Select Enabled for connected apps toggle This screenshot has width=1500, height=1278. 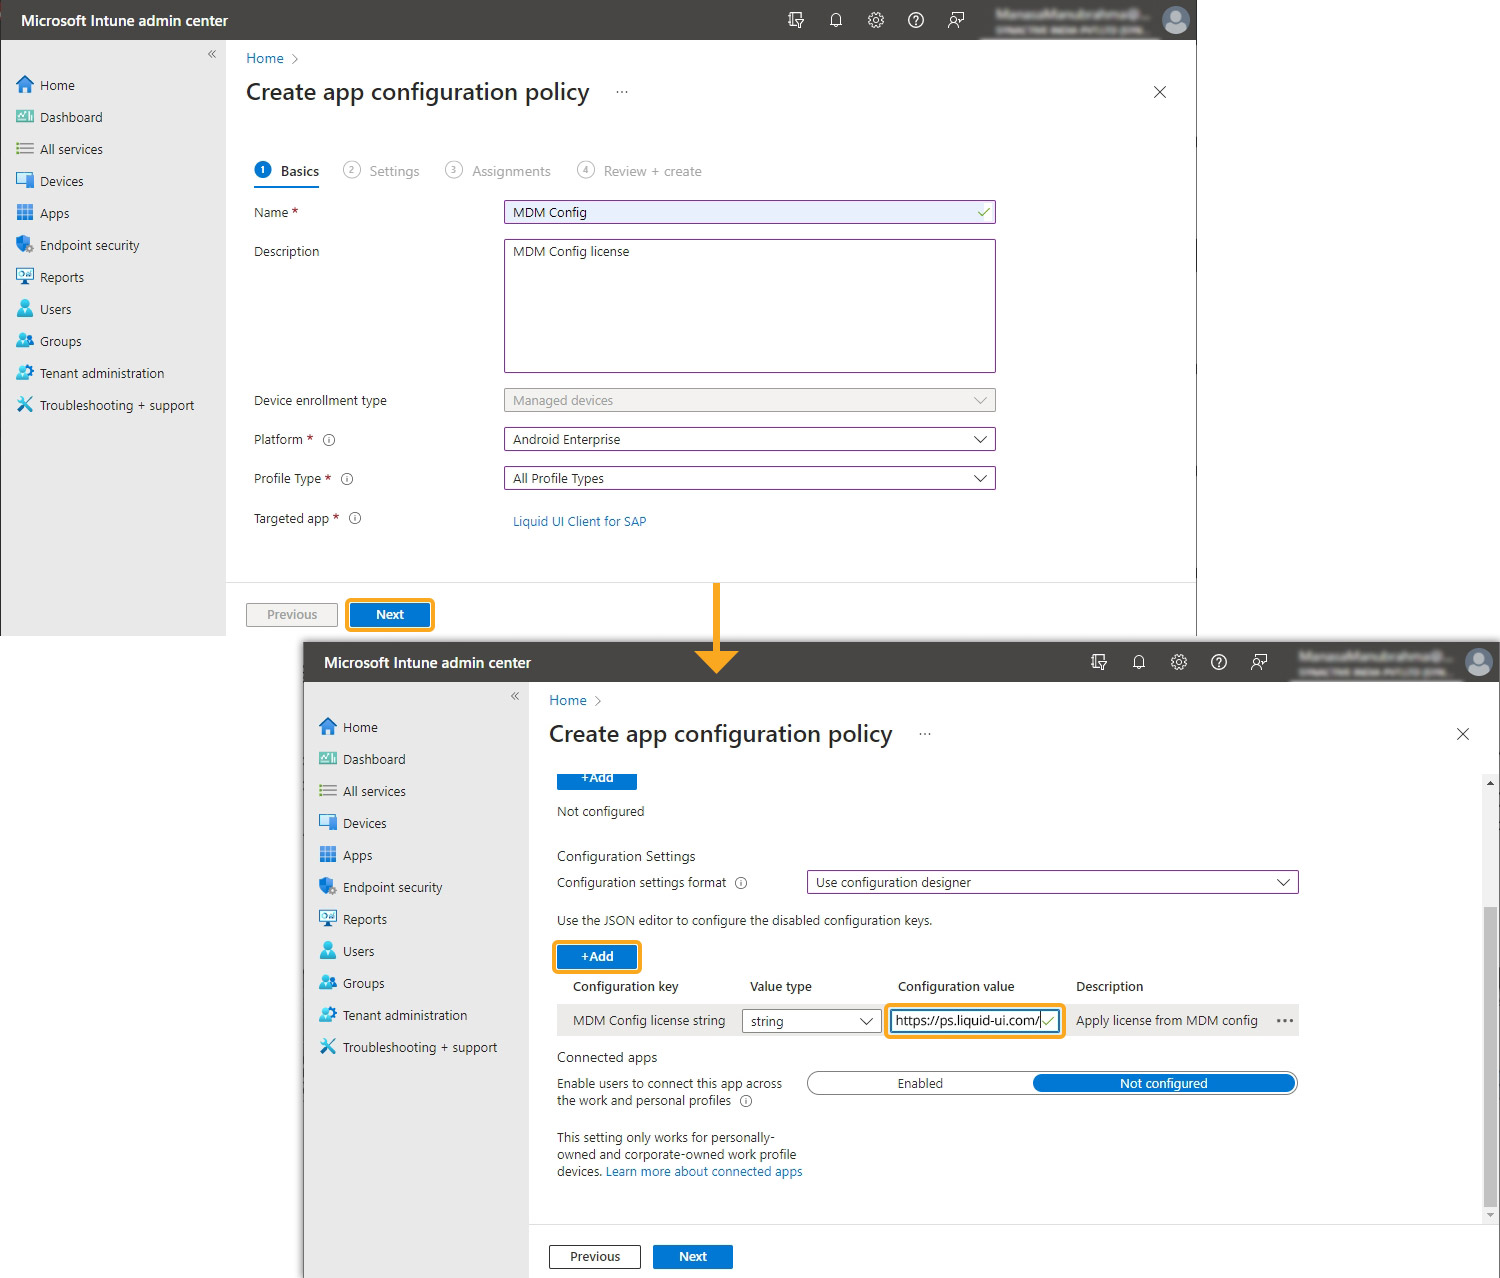[x=919, y=1083]
